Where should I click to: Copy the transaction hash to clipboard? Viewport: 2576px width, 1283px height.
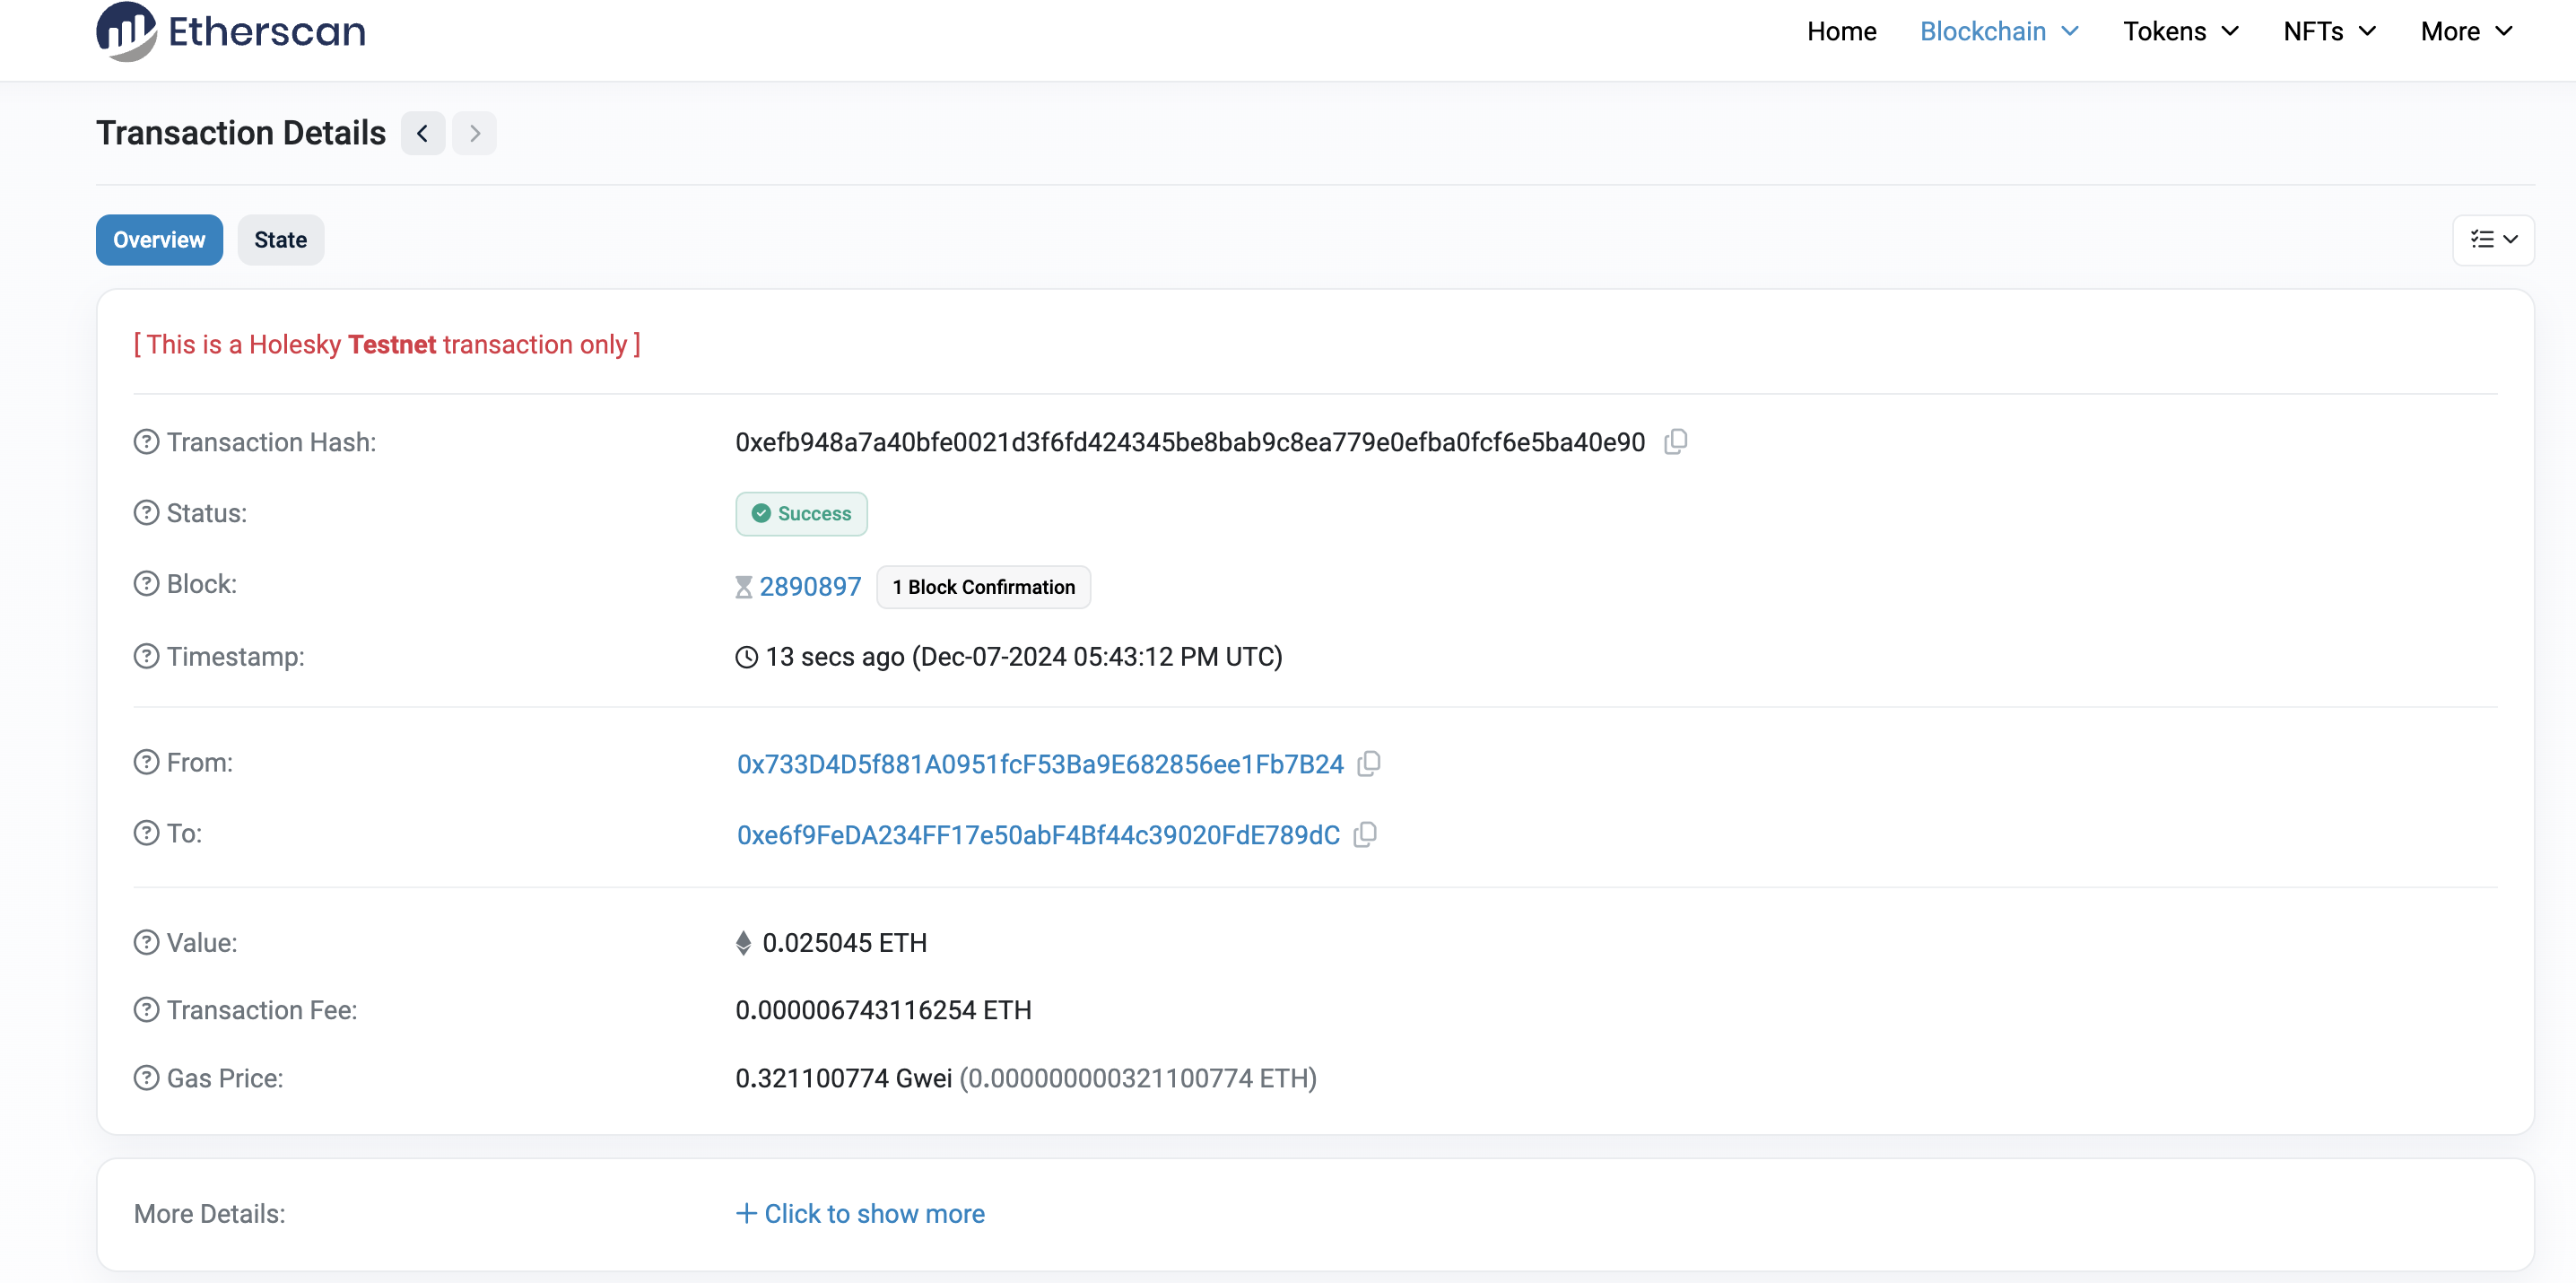pos(1675,442)
